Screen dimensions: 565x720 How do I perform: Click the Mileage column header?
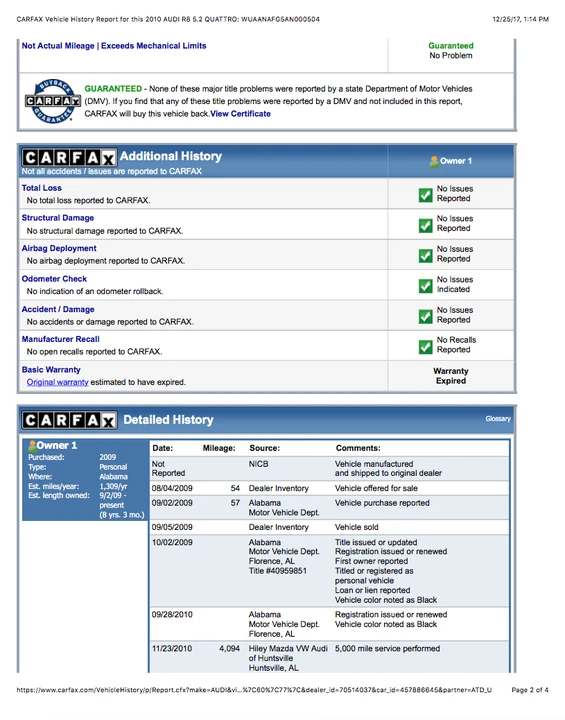pyautogui.click(x=219, y=448)
